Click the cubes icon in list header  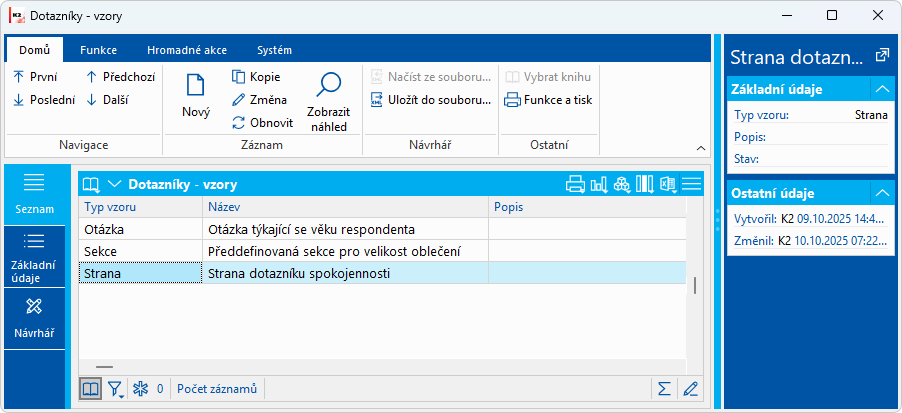(x=622, y=184)
